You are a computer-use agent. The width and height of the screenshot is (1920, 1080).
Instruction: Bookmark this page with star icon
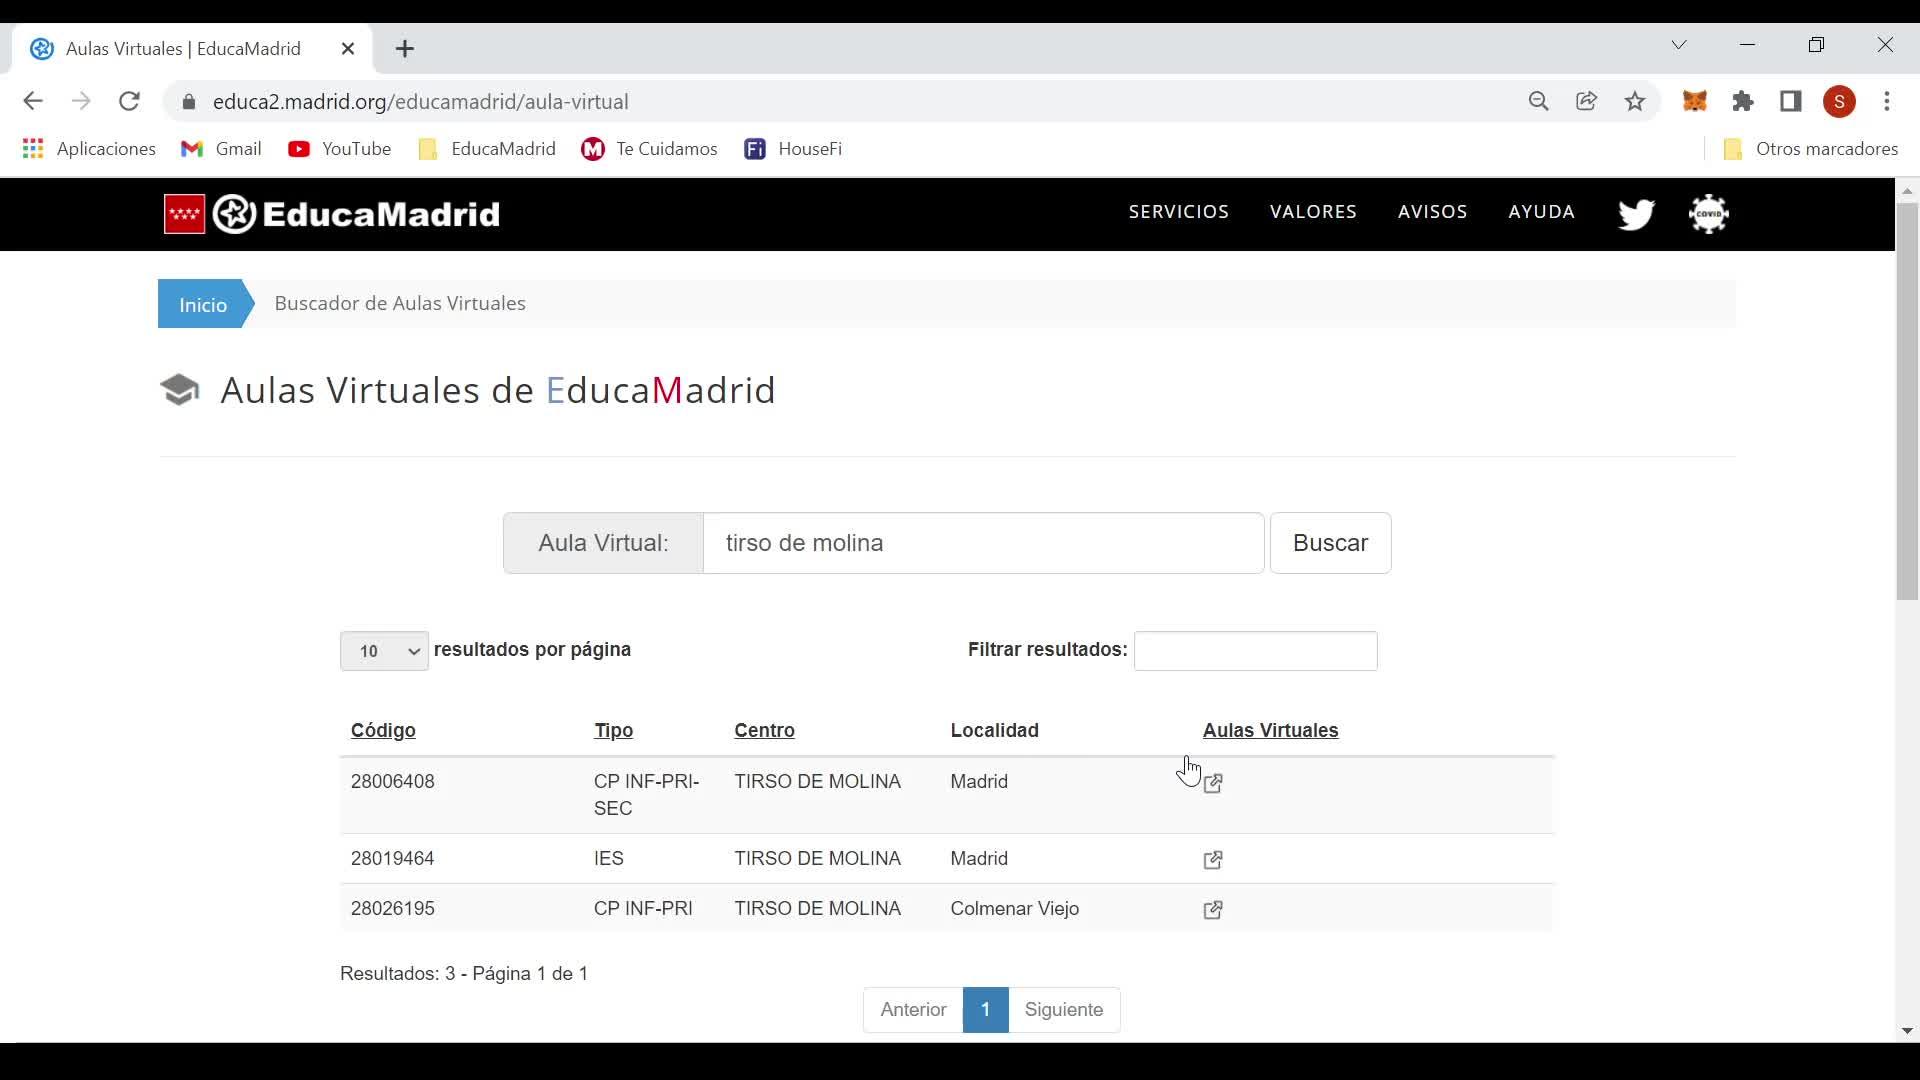(1635, 102)
